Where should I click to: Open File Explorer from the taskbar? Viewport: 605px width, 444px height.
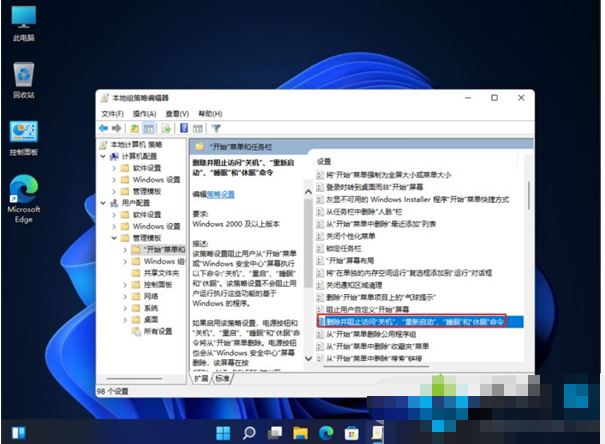[x=300, y=433]
